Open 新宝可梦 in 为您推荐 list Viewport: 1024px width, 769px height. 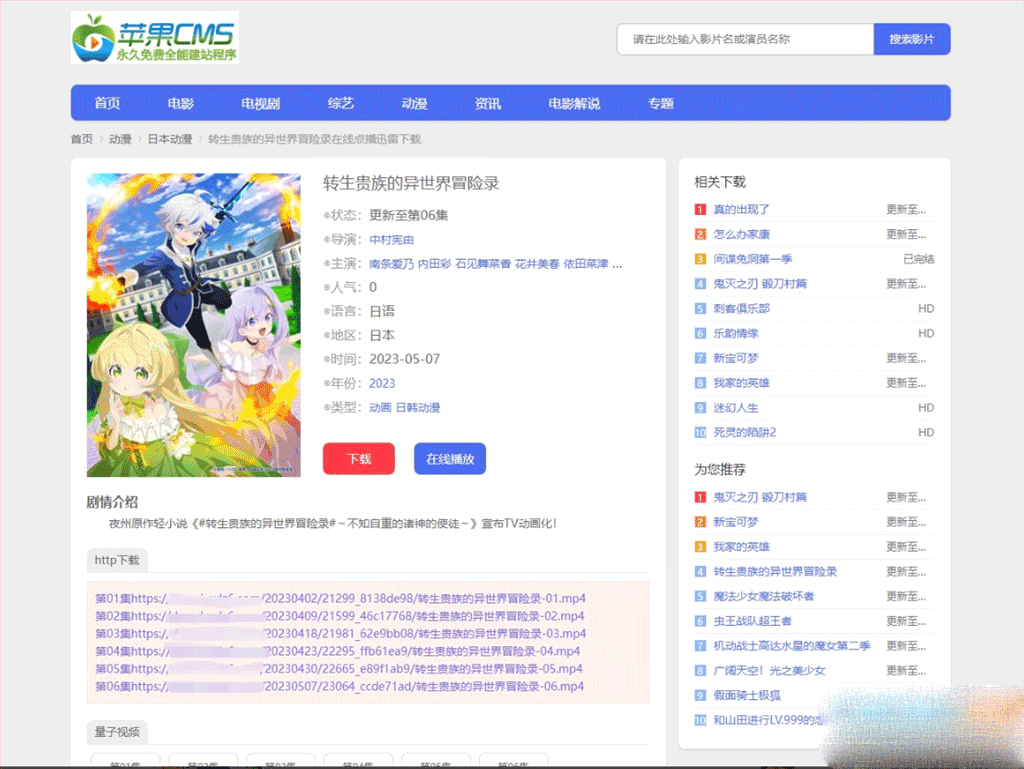[x=736, y=522]
